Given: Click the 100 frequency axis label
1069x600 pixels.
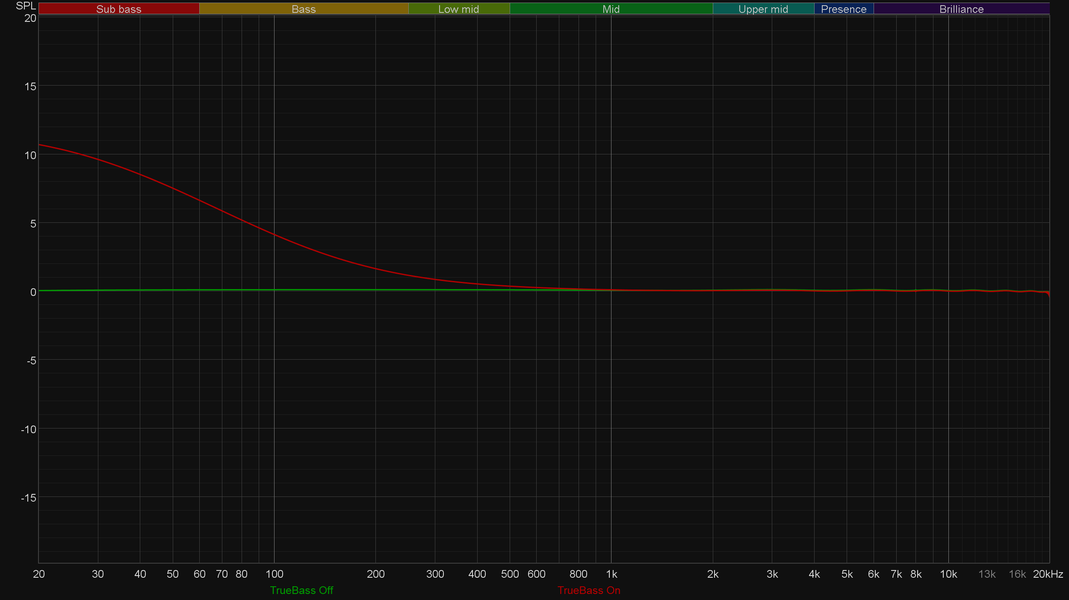Looking at the screenshot, I should pyautogui.click(x=274, y=575).
